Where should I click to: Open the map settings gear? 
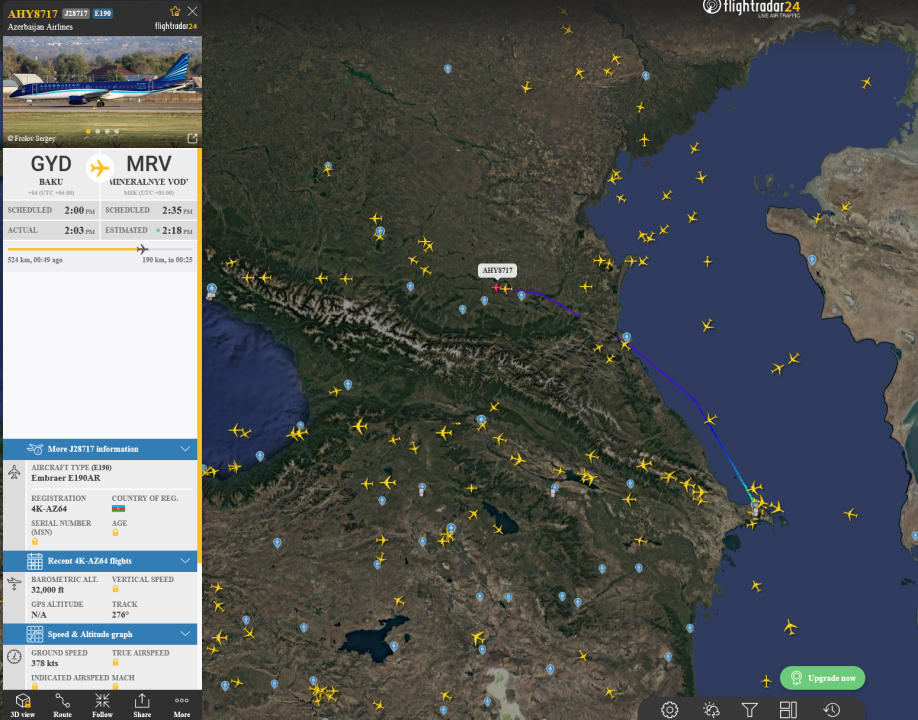669,708
